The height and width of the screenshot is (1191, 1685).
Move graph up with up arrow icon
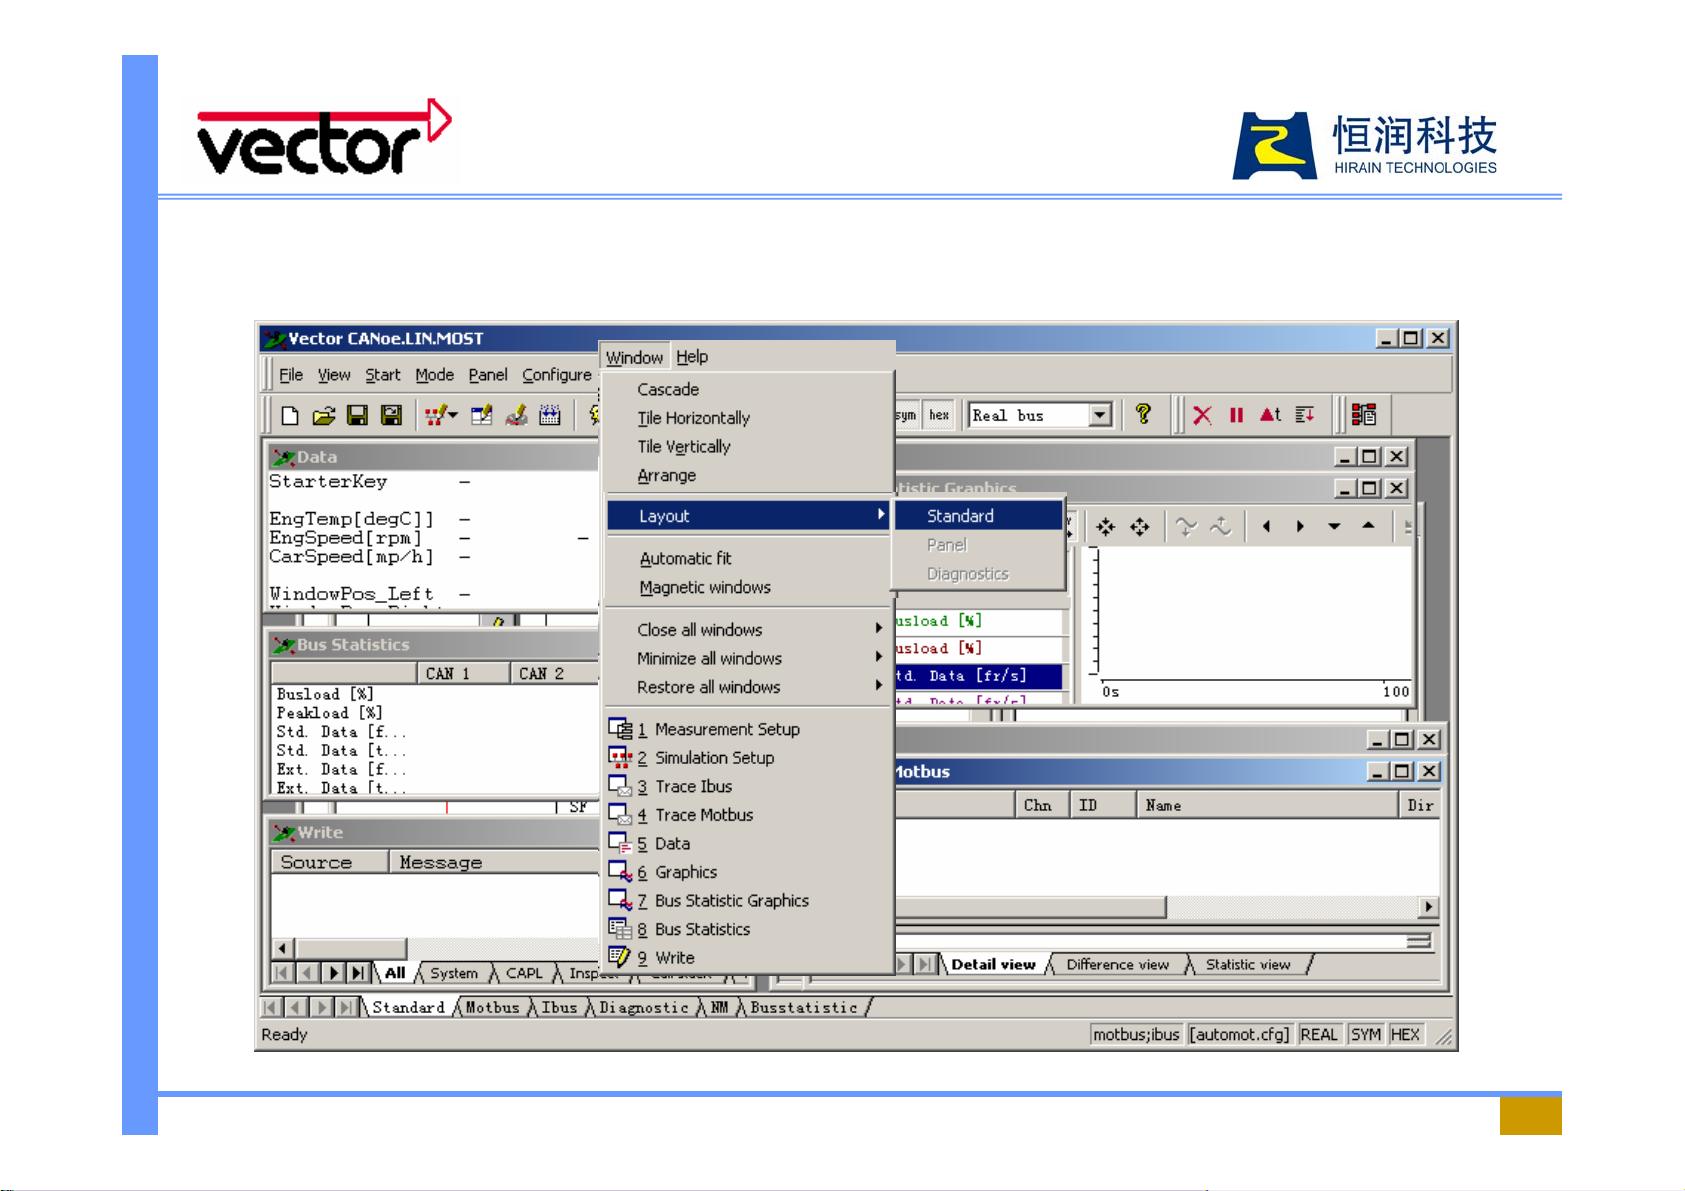pyautogui.click(x=1368, y=526)
